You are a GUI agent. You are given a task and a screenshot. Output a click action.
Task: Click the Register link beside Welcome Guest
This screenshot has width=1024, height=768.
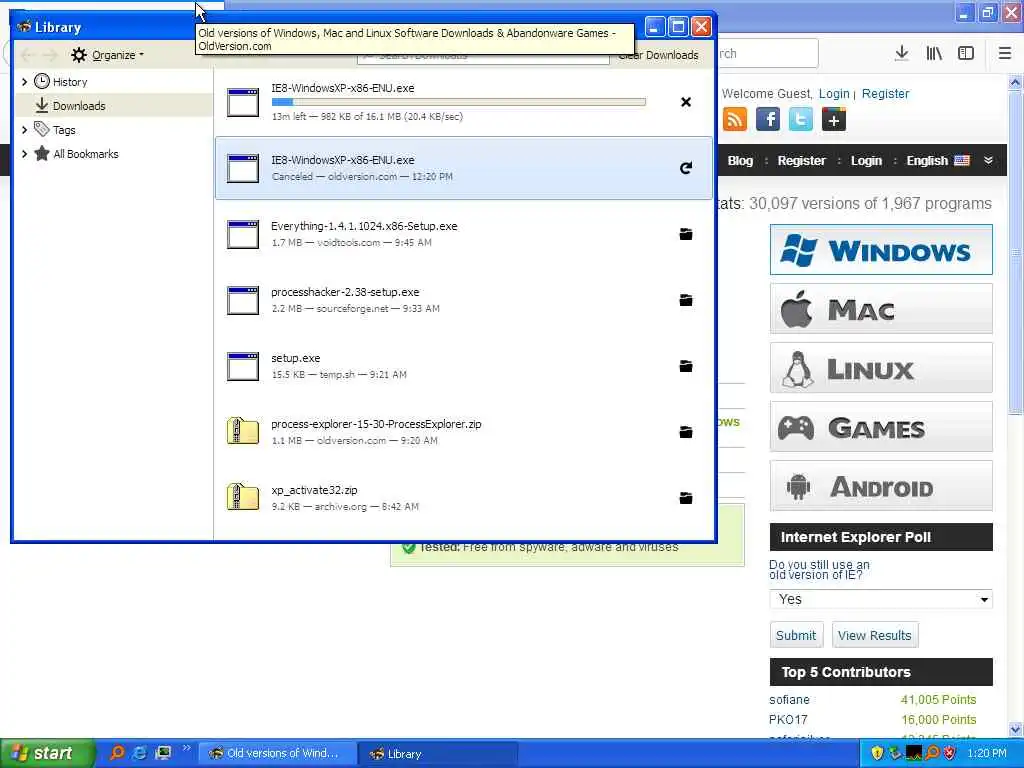[x=885, y=93]
